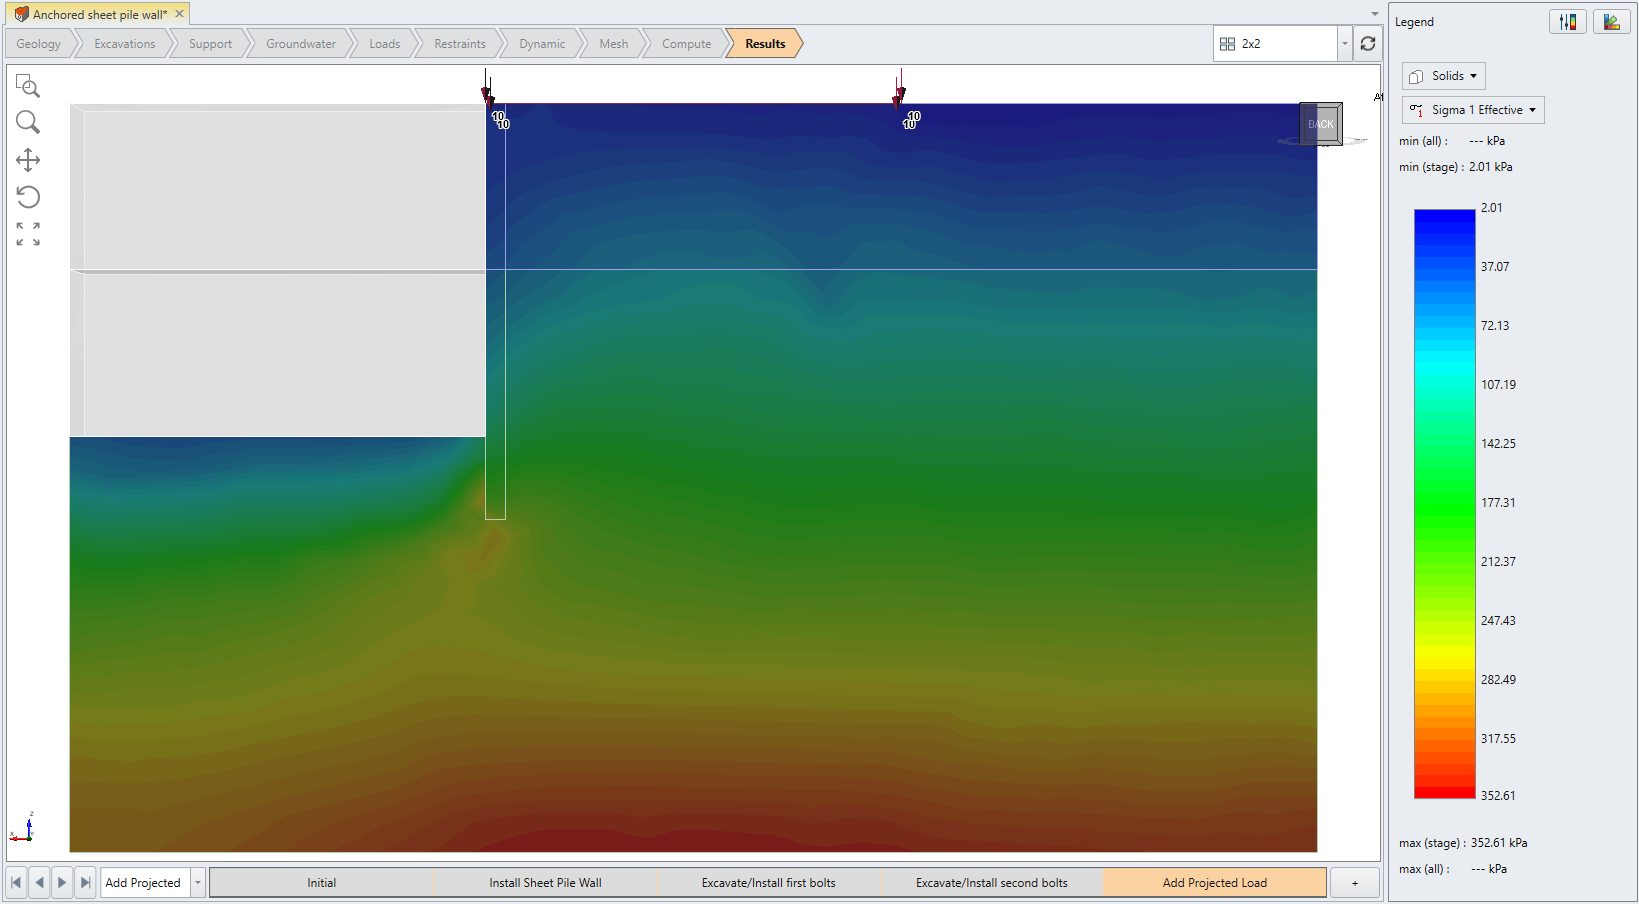Select Excavate/Install second bolts stage
The image size is (1639, 904).
[x=992, y=883]
